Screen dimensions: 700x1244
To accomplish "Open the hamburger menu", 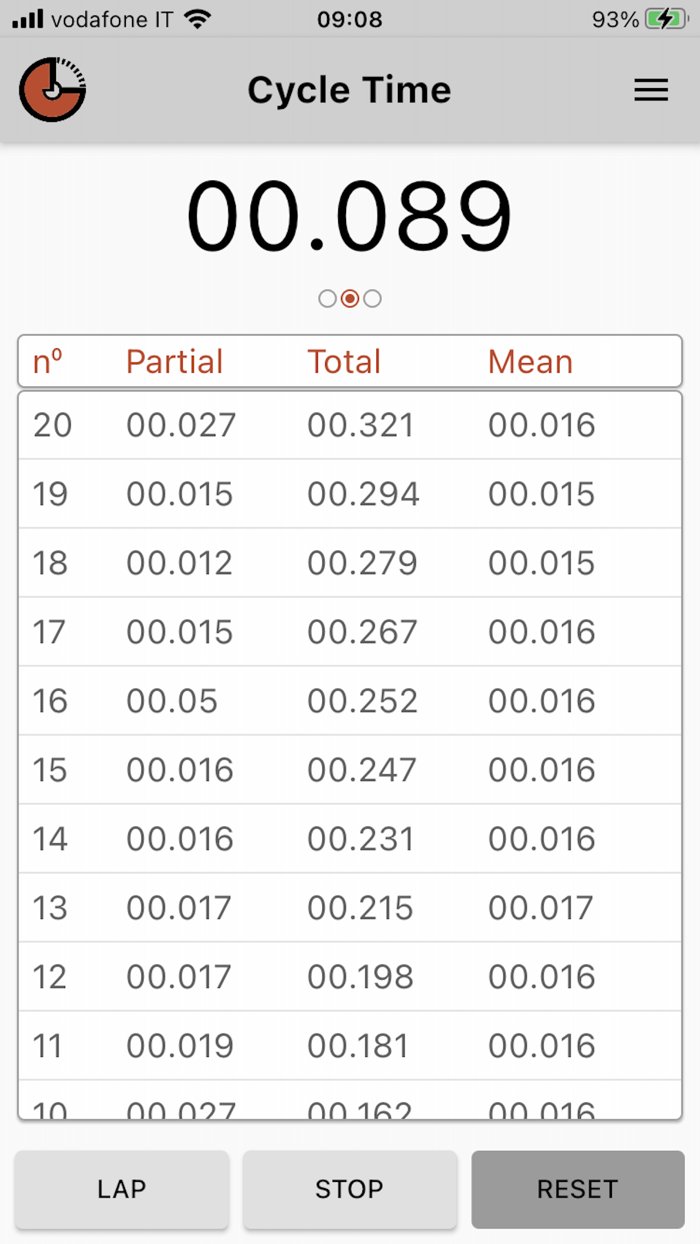I will point(651,89).
